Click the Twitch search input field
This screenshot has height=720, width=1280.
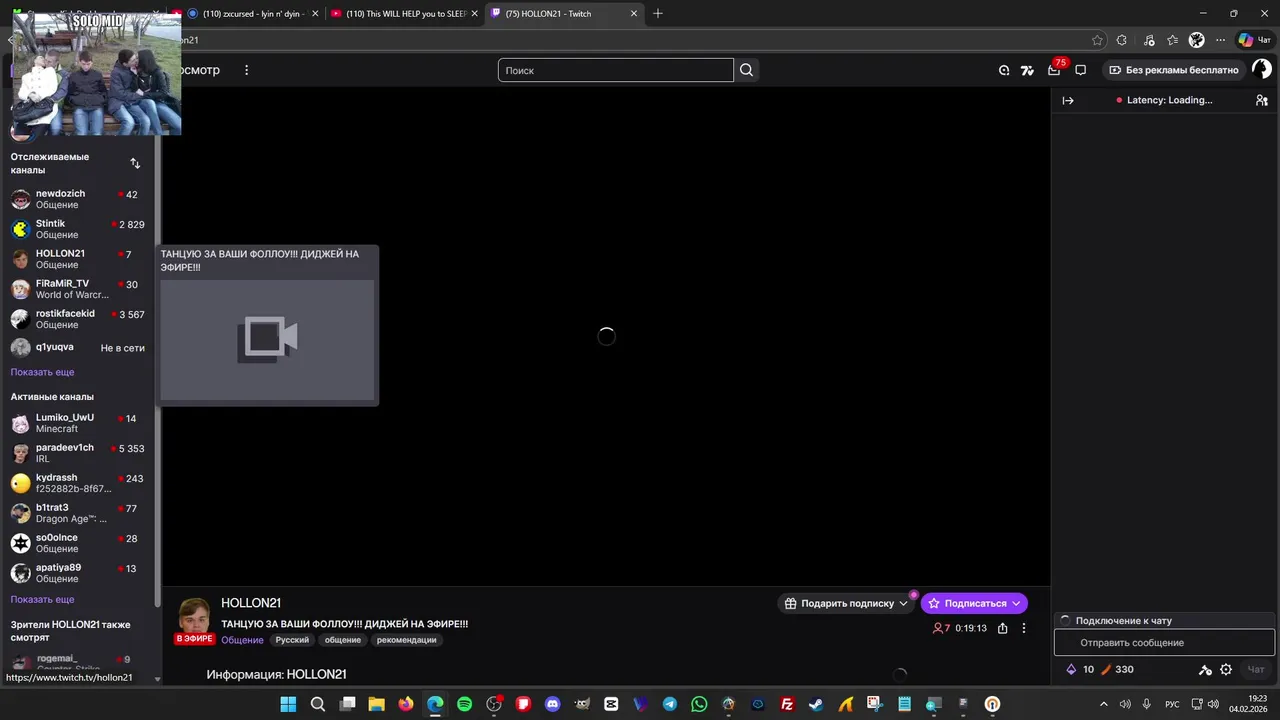click(x=616, y=70)
